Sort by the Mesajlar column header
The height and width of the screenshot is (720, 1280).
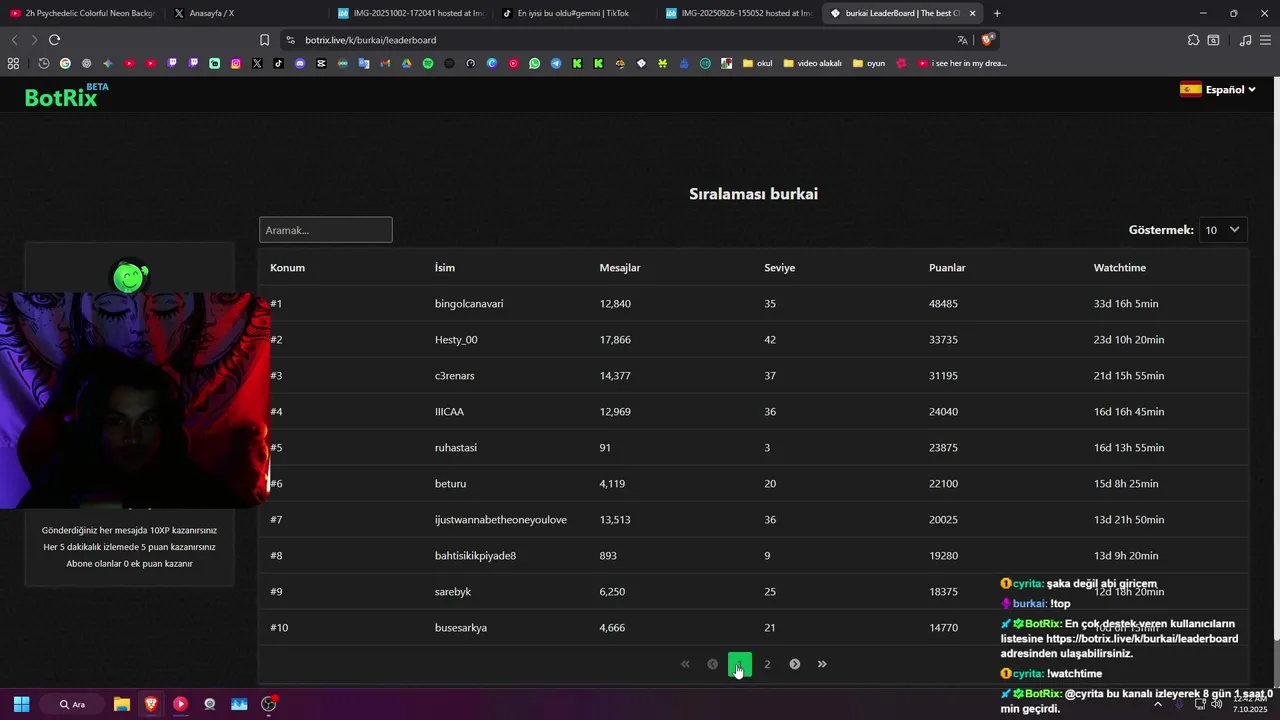point(620,268)
